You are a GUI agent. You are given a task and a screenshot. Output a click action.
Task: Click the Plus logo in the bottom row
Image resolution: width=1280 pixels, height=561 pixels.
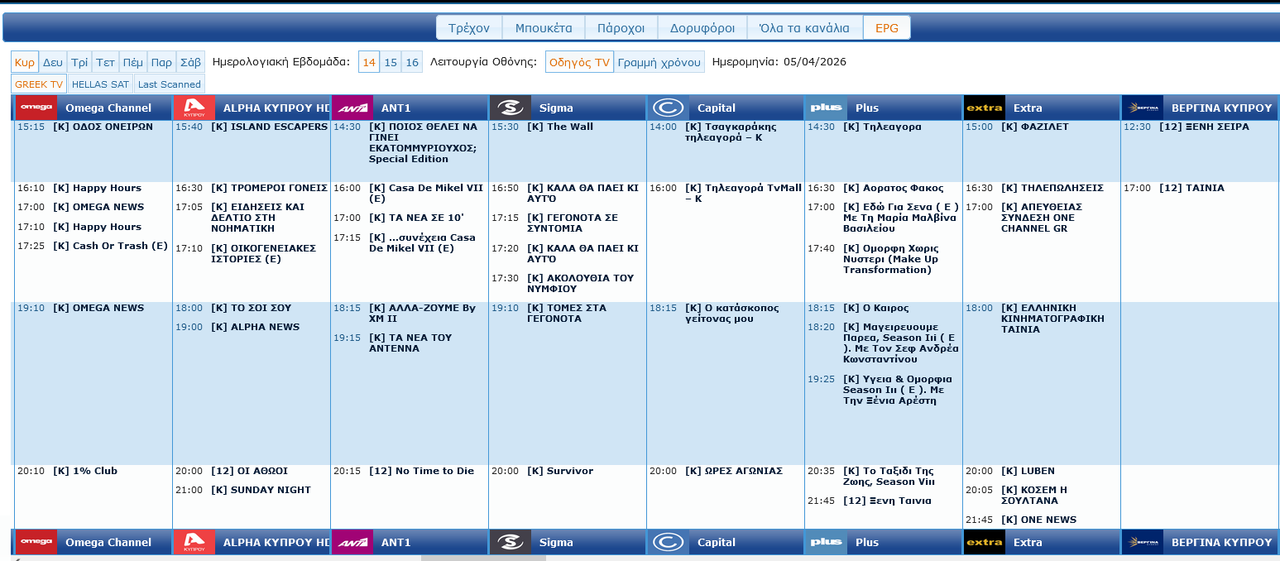(827, 542)
